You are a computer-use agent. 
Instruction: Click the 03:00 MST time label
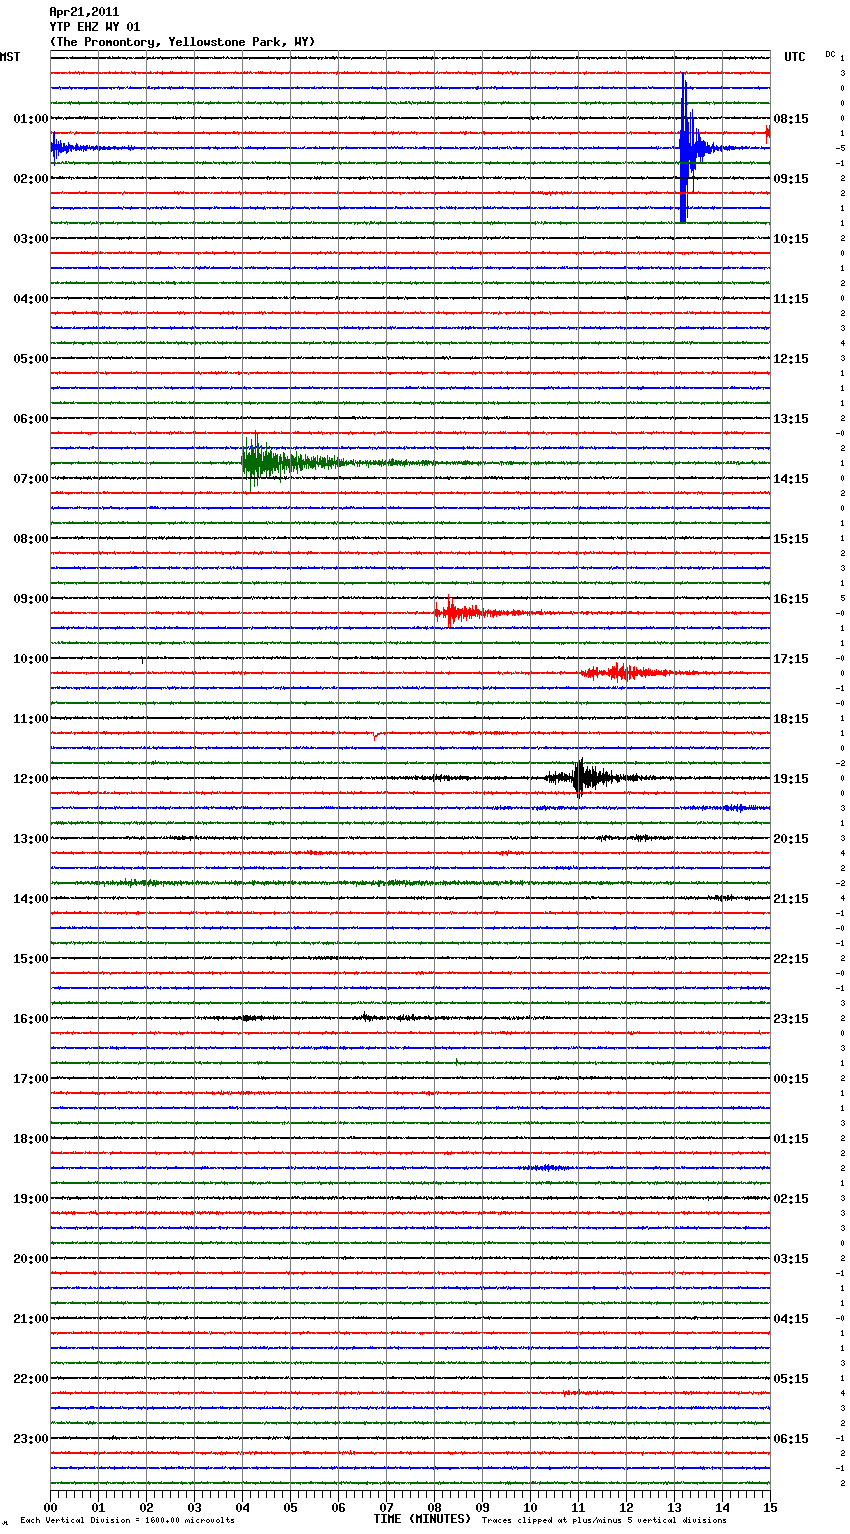coord(30,239)
